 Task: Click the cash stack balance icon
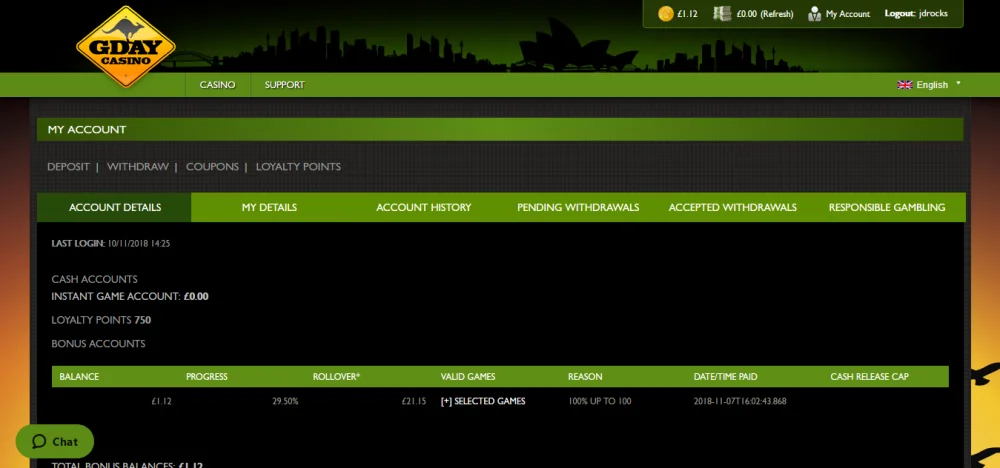(722, 13)
